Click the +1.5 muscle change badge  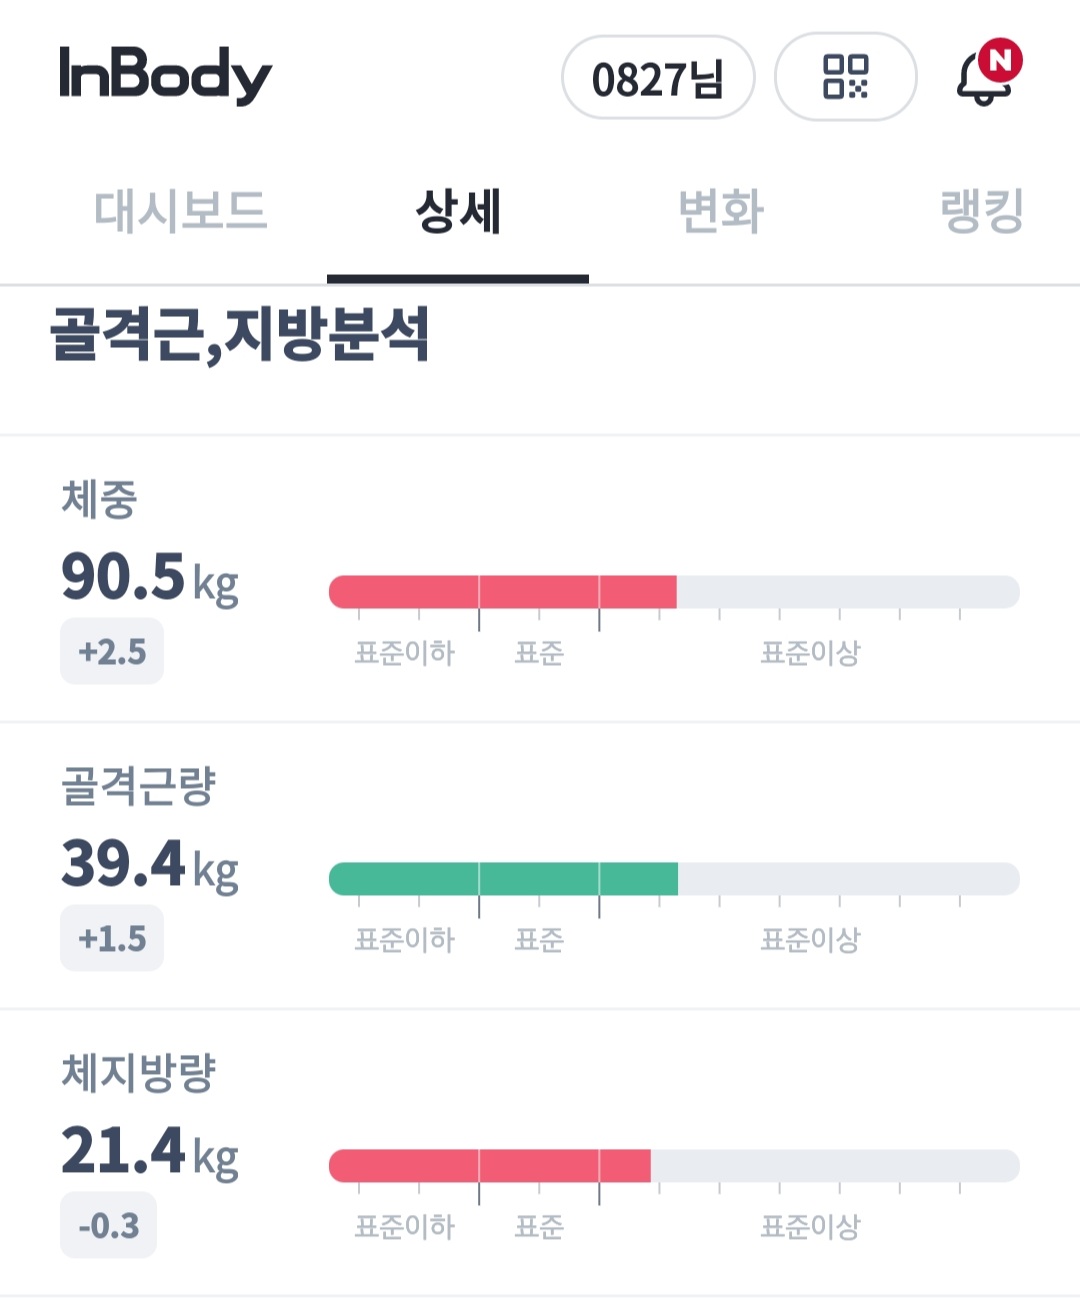pos(112,939)
